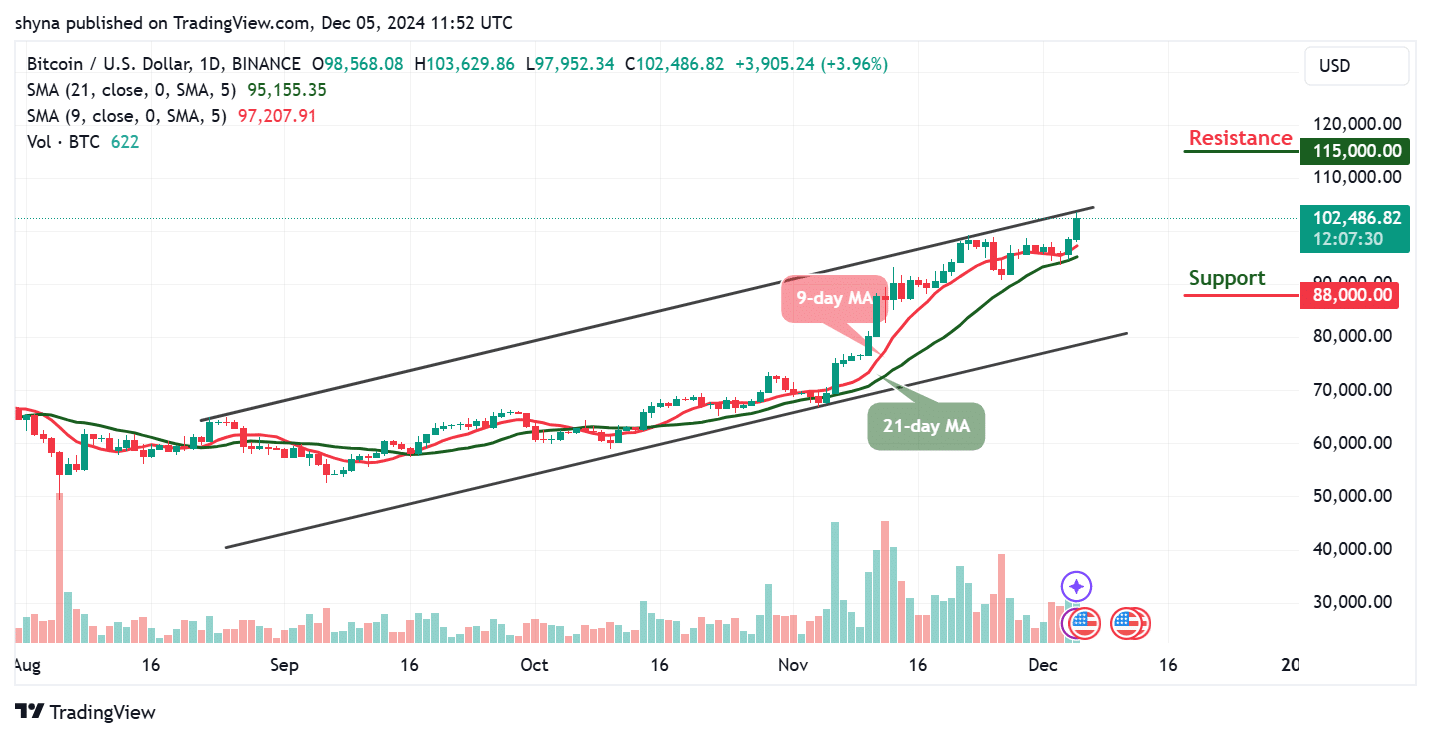Click the Support text label
The height and width of the screenshot is (738, 1431).
coord(1227,278)
